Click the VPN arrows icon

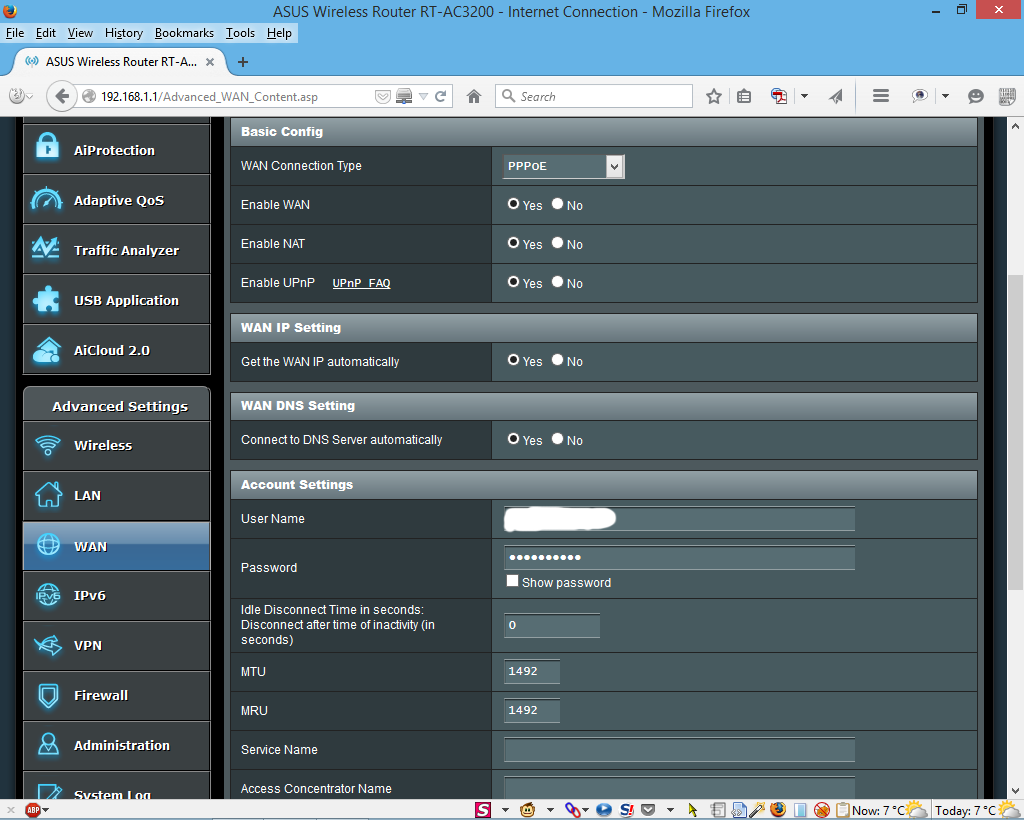[48, 645]
